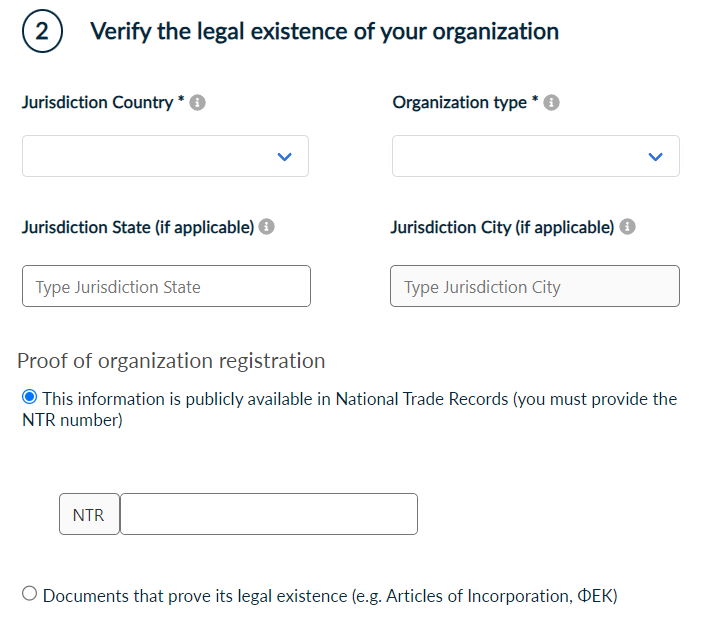The width and height of the screenshot is (705, 622).
Task: Focus the 'Type Jurisdiction State' text field
Action: point(166,286)
